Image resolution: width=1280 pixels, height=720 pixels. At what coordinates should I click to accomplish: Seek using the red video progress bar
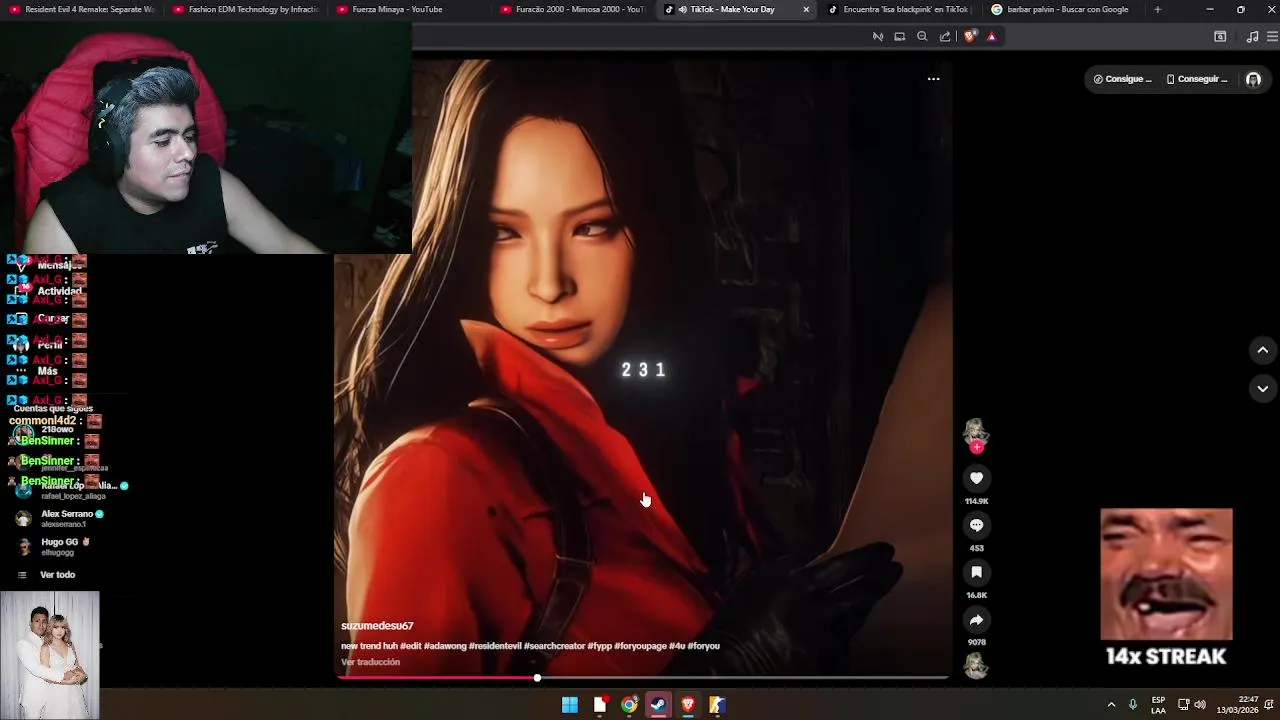643,678
